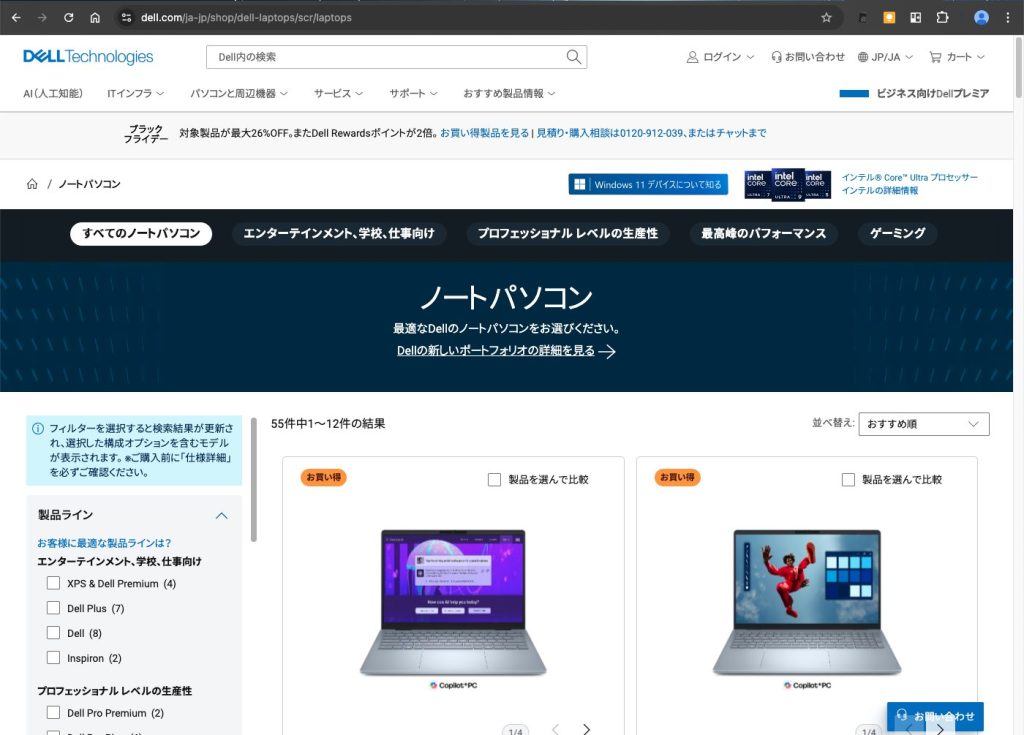Click Windows 11 デバイスについて知る button
Screen dimensions: 1024x735
coord(648,184)
